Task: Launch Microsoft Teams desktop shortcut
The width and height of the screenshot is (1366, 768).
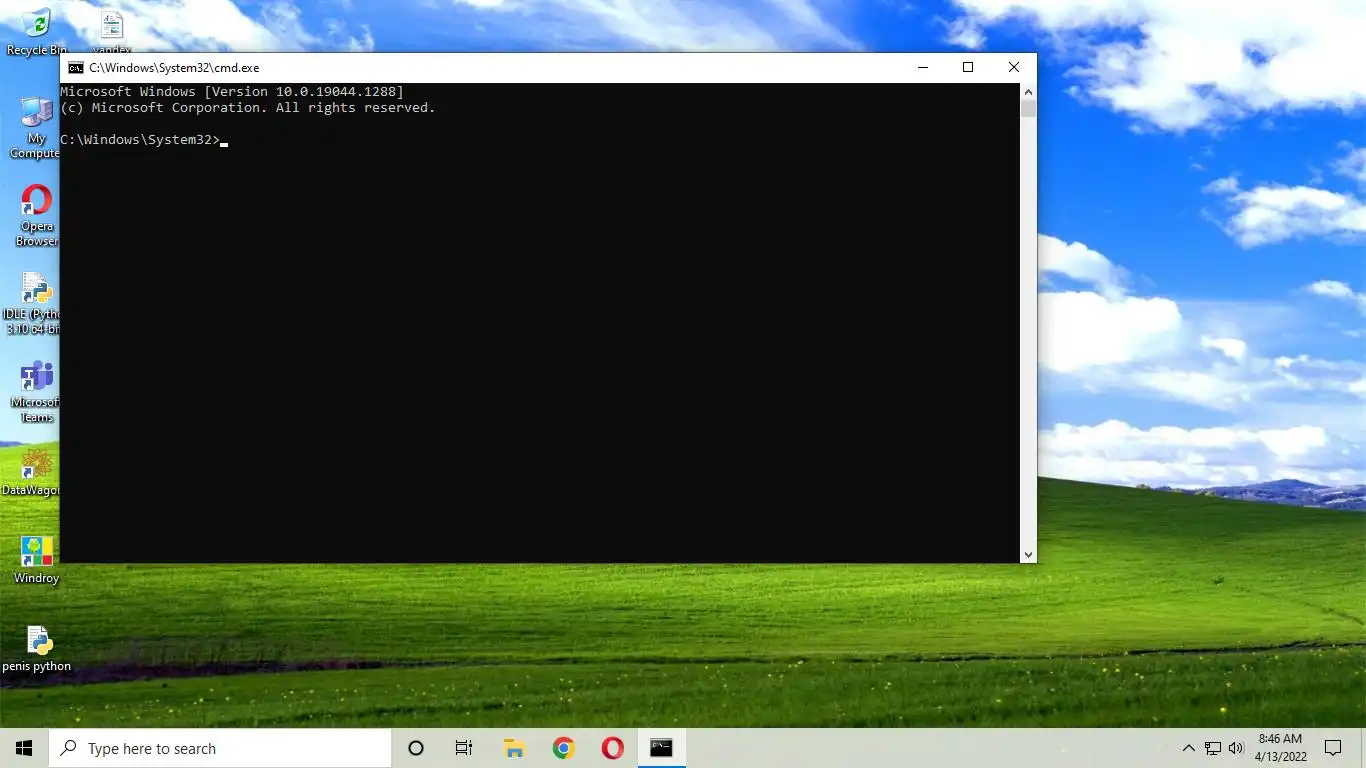Action: coord(36,391)
